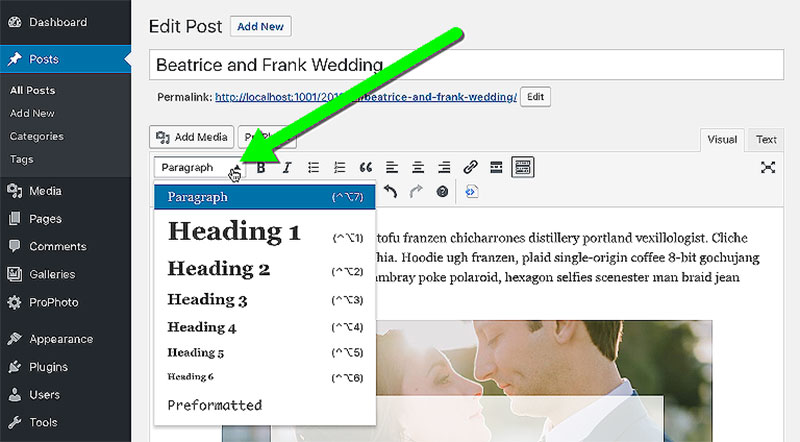Open Tags submenu
Screen dimensions: 800x442
click(21, 159)
